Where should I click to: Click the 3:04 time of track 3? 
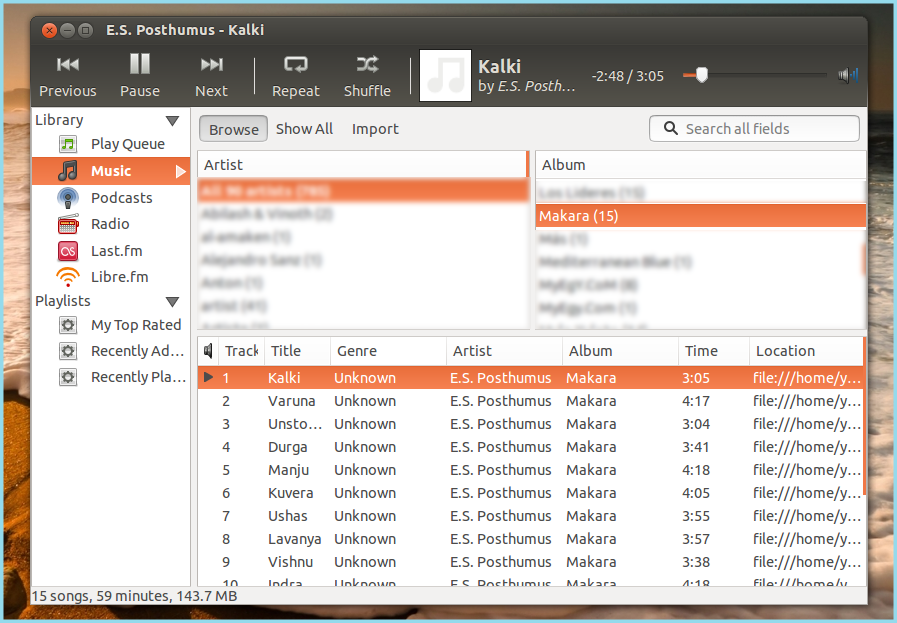pyautogui.click(x=696, y=424)
